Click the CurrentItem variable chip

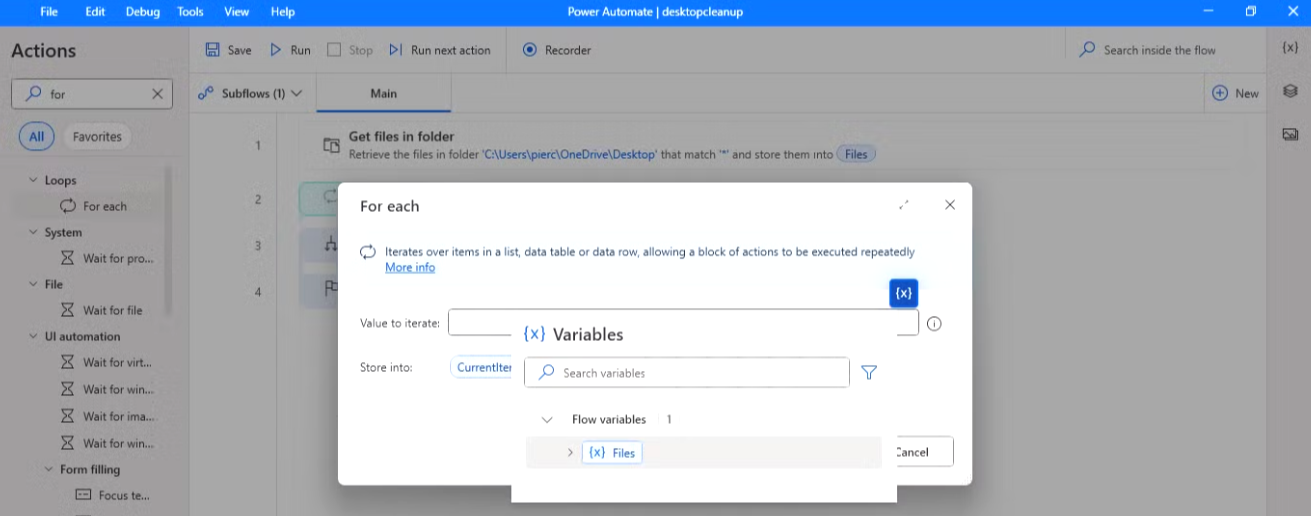coord(483,367)
